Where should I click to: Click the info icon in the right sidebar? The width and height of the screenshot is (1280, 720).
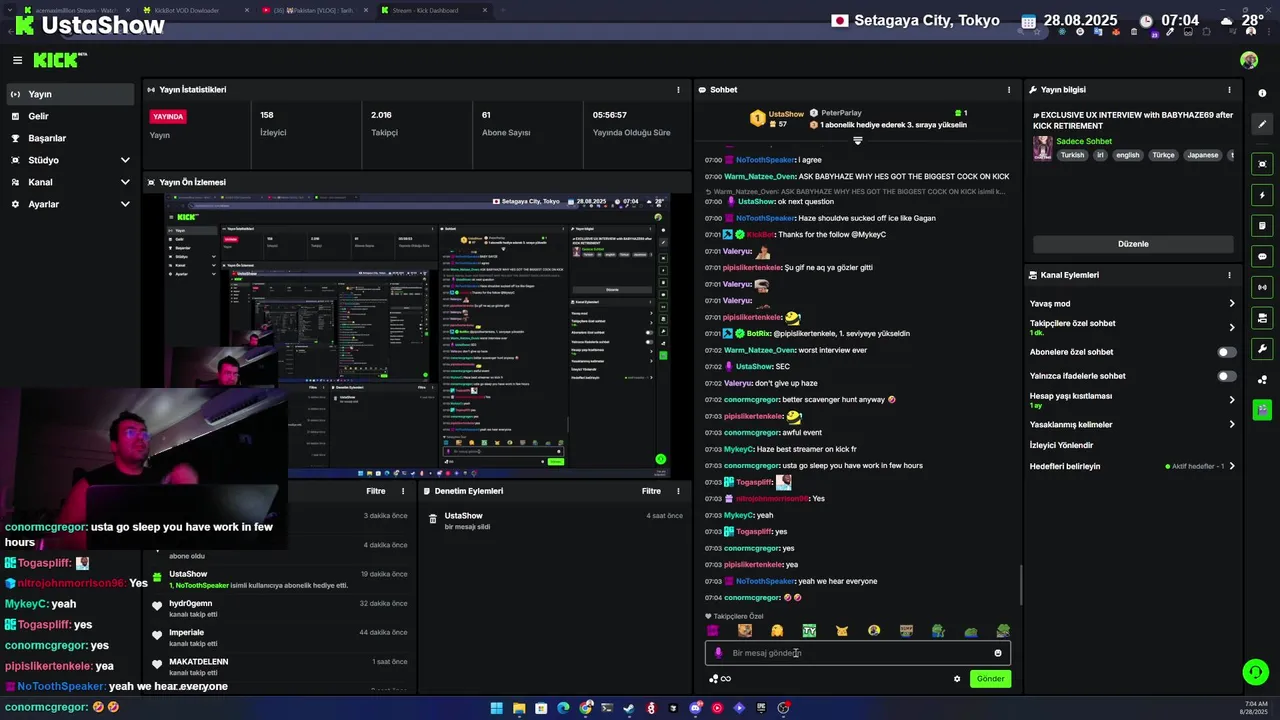coord(1262,94)
